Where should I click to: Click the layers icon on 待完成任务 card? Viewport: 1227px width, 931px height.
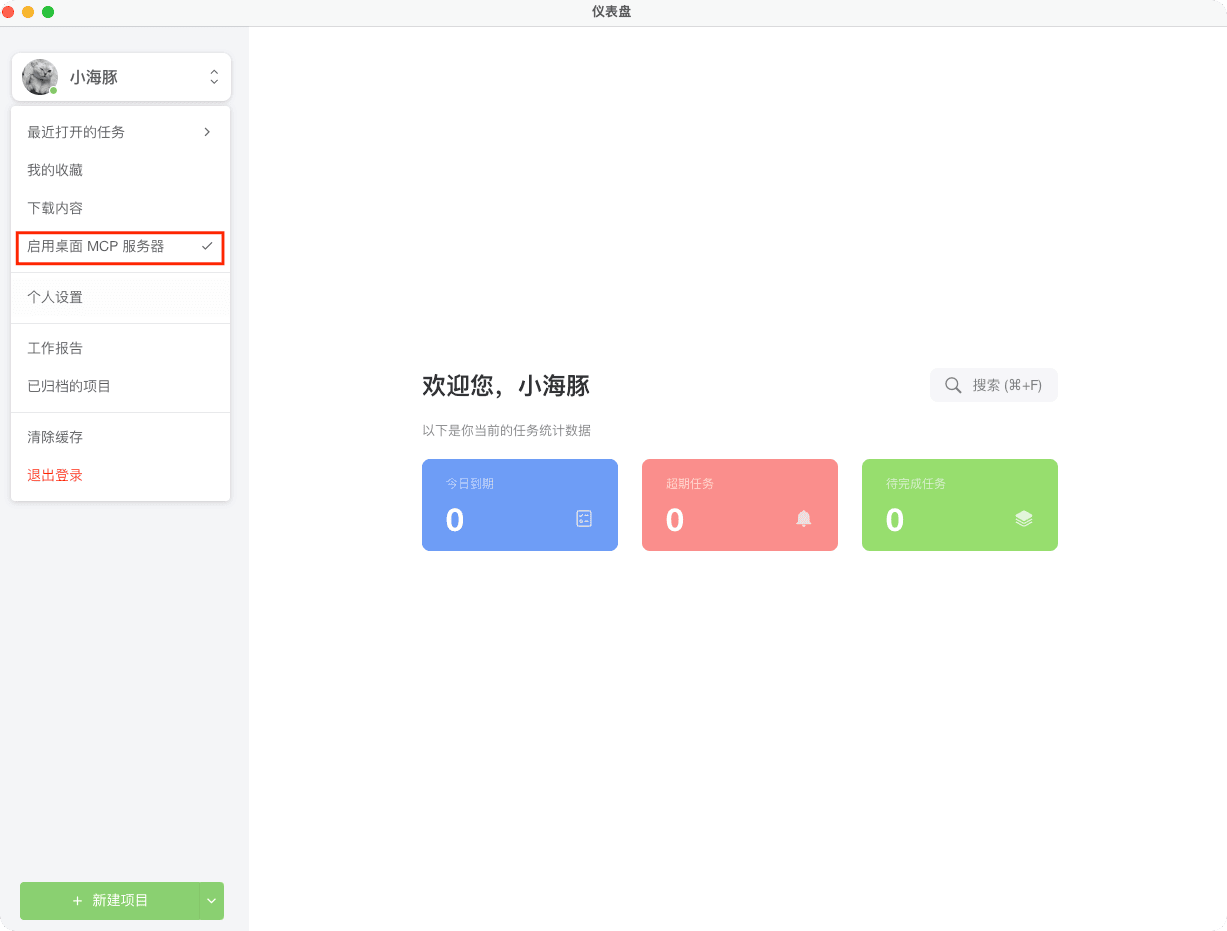point(1023,518)
